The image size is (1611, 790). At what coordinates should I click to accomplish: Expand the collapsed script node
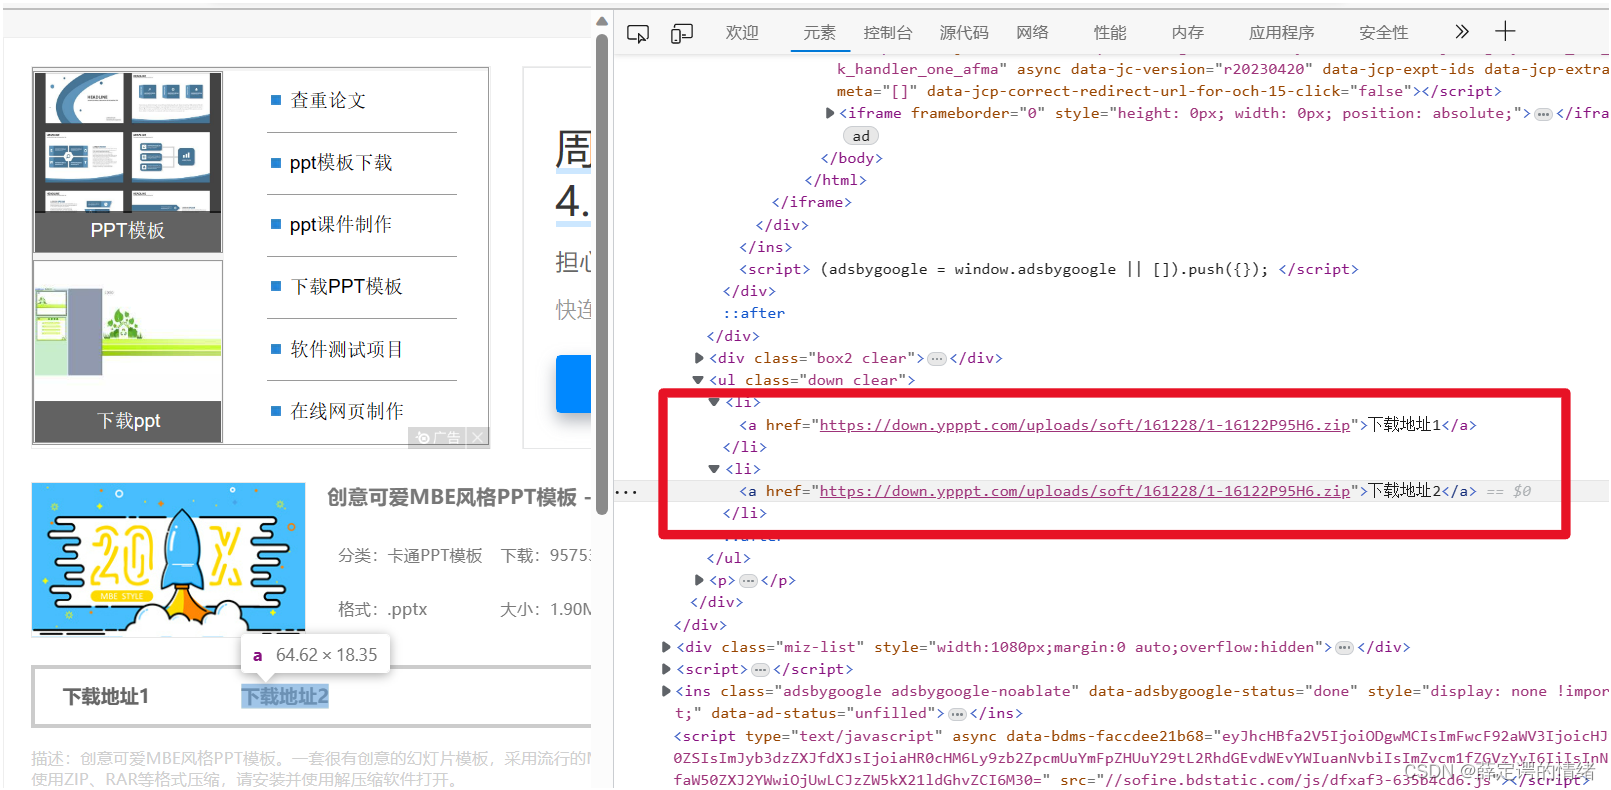pyautogui.click(x=666, y=669)
